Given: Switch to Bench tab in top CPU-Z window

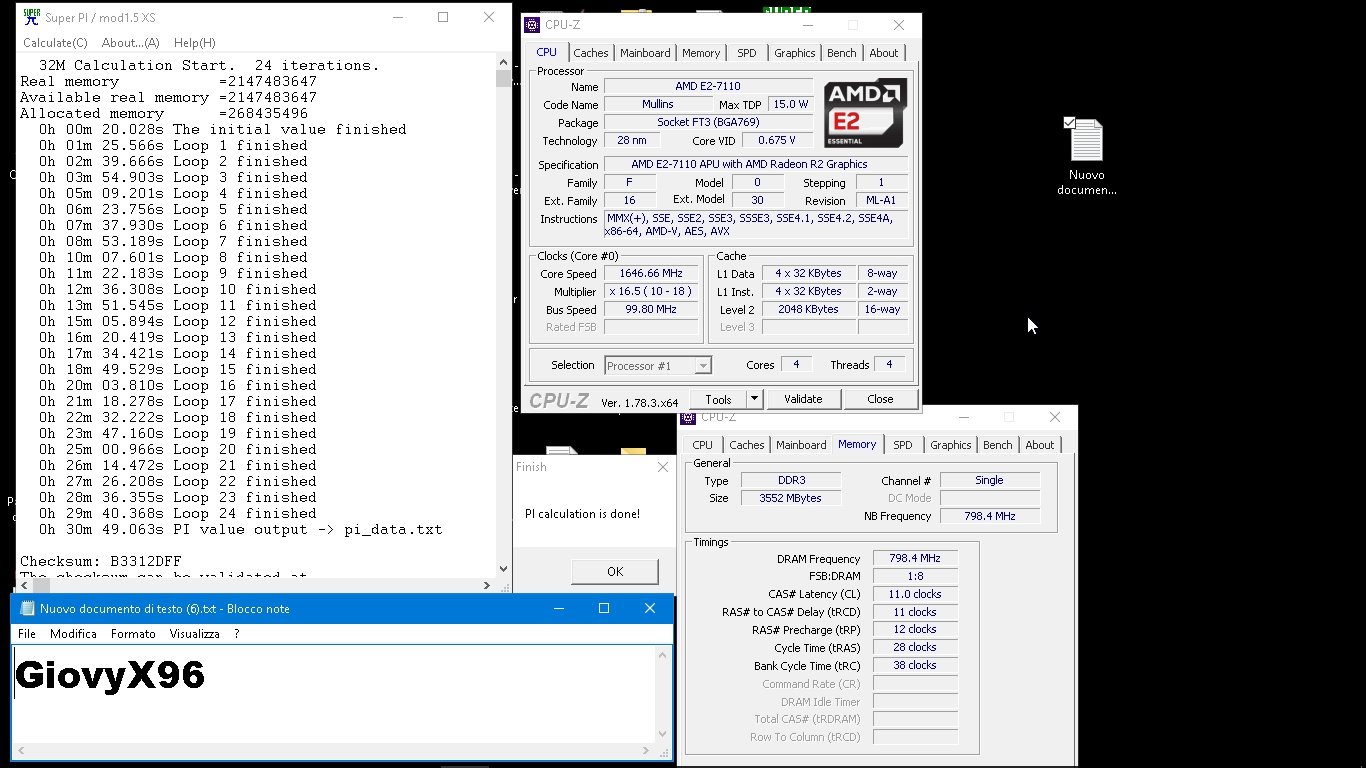Looking at the screenshot, I should (x=842, y=53).
